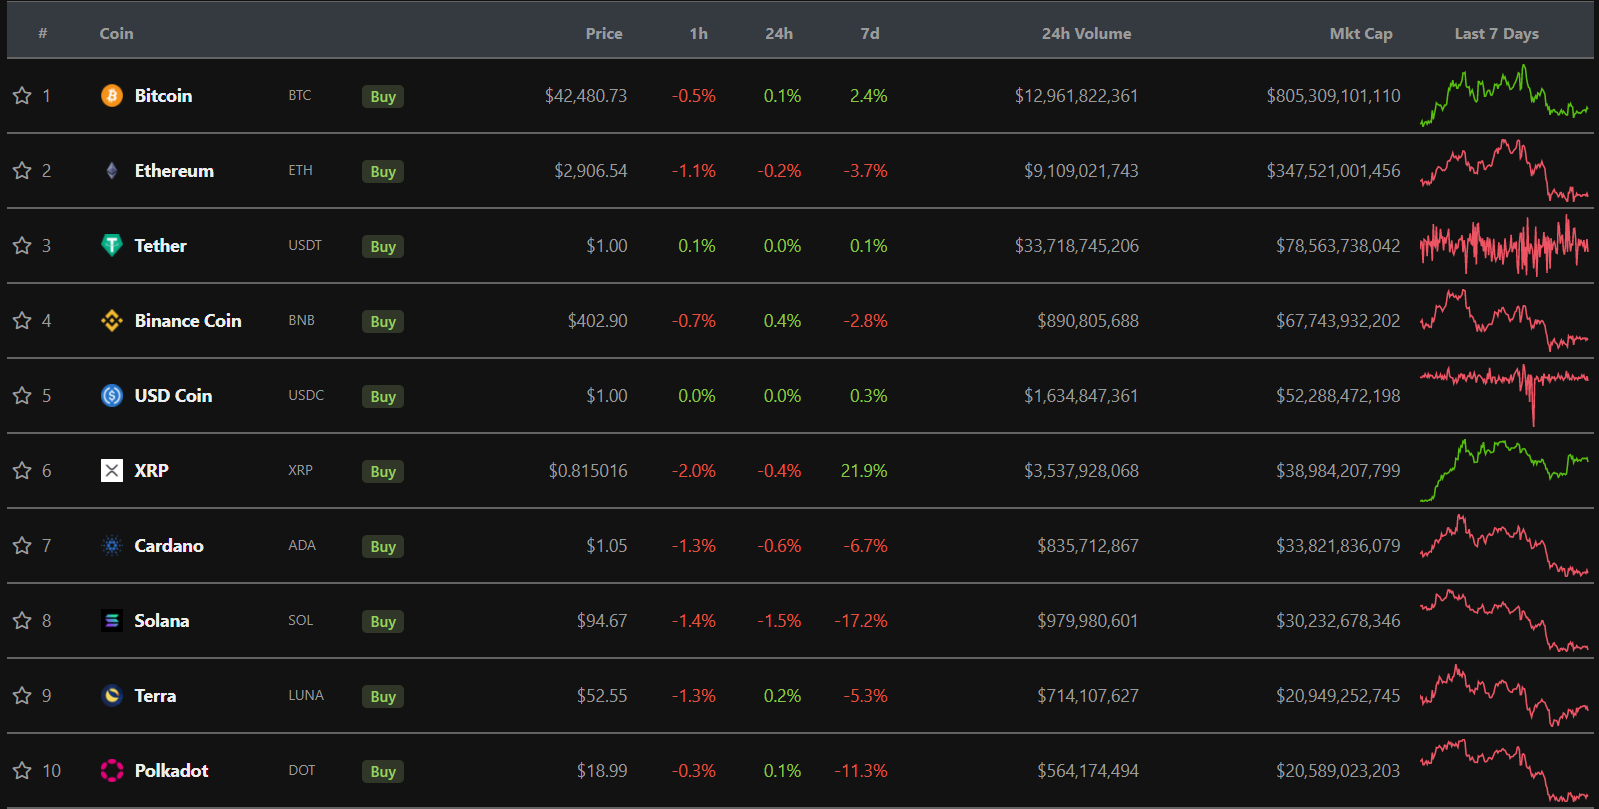Image resolution: width=1599 pixels, height=809 pixels.
Task: Sort by the 7d column header
Action: [870, 33]
